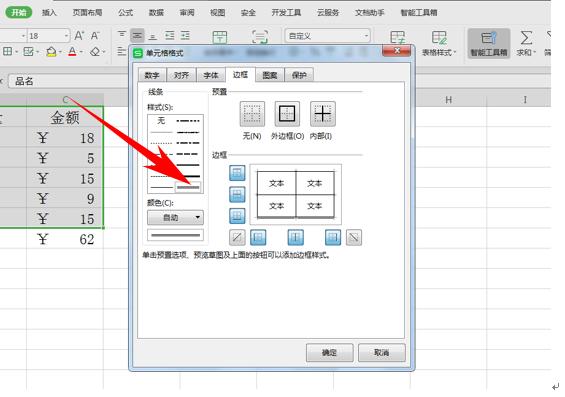Toggle the left border button

(258, 237)
